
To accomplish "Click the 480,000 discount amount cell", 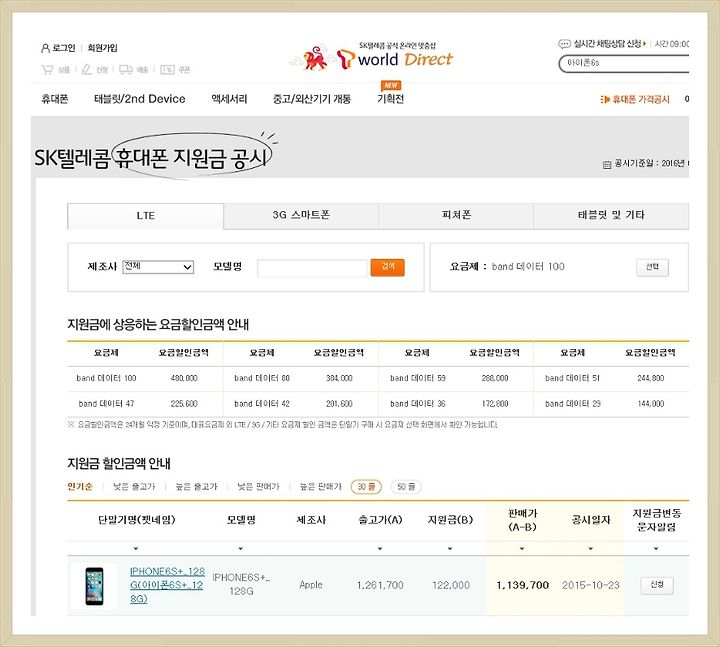I will click(184, 378).
